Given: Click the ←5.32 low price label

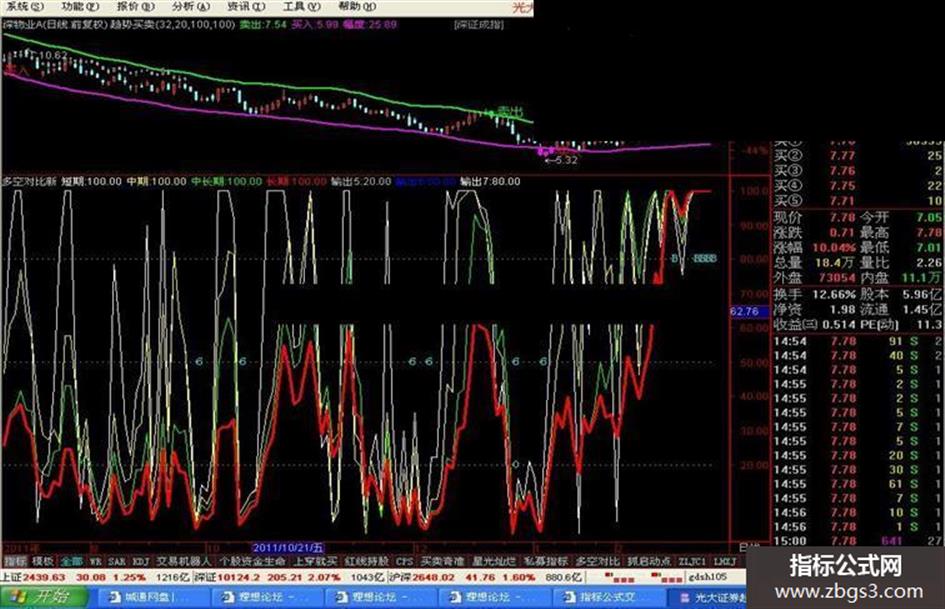Looking at the screenshot, I should (x=560, y=160).
